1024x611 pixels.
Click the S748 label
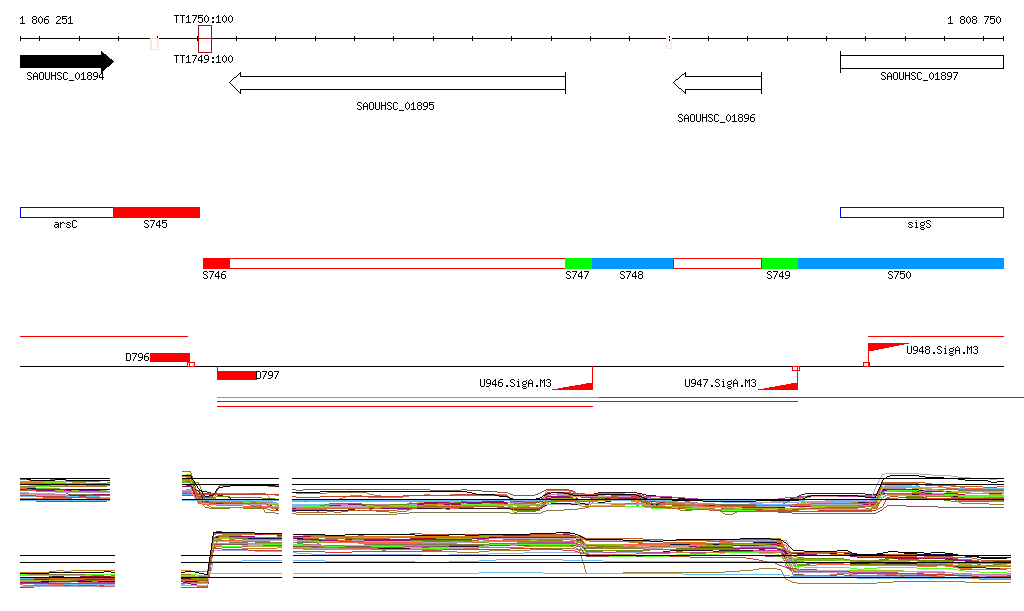coord(632,275)
